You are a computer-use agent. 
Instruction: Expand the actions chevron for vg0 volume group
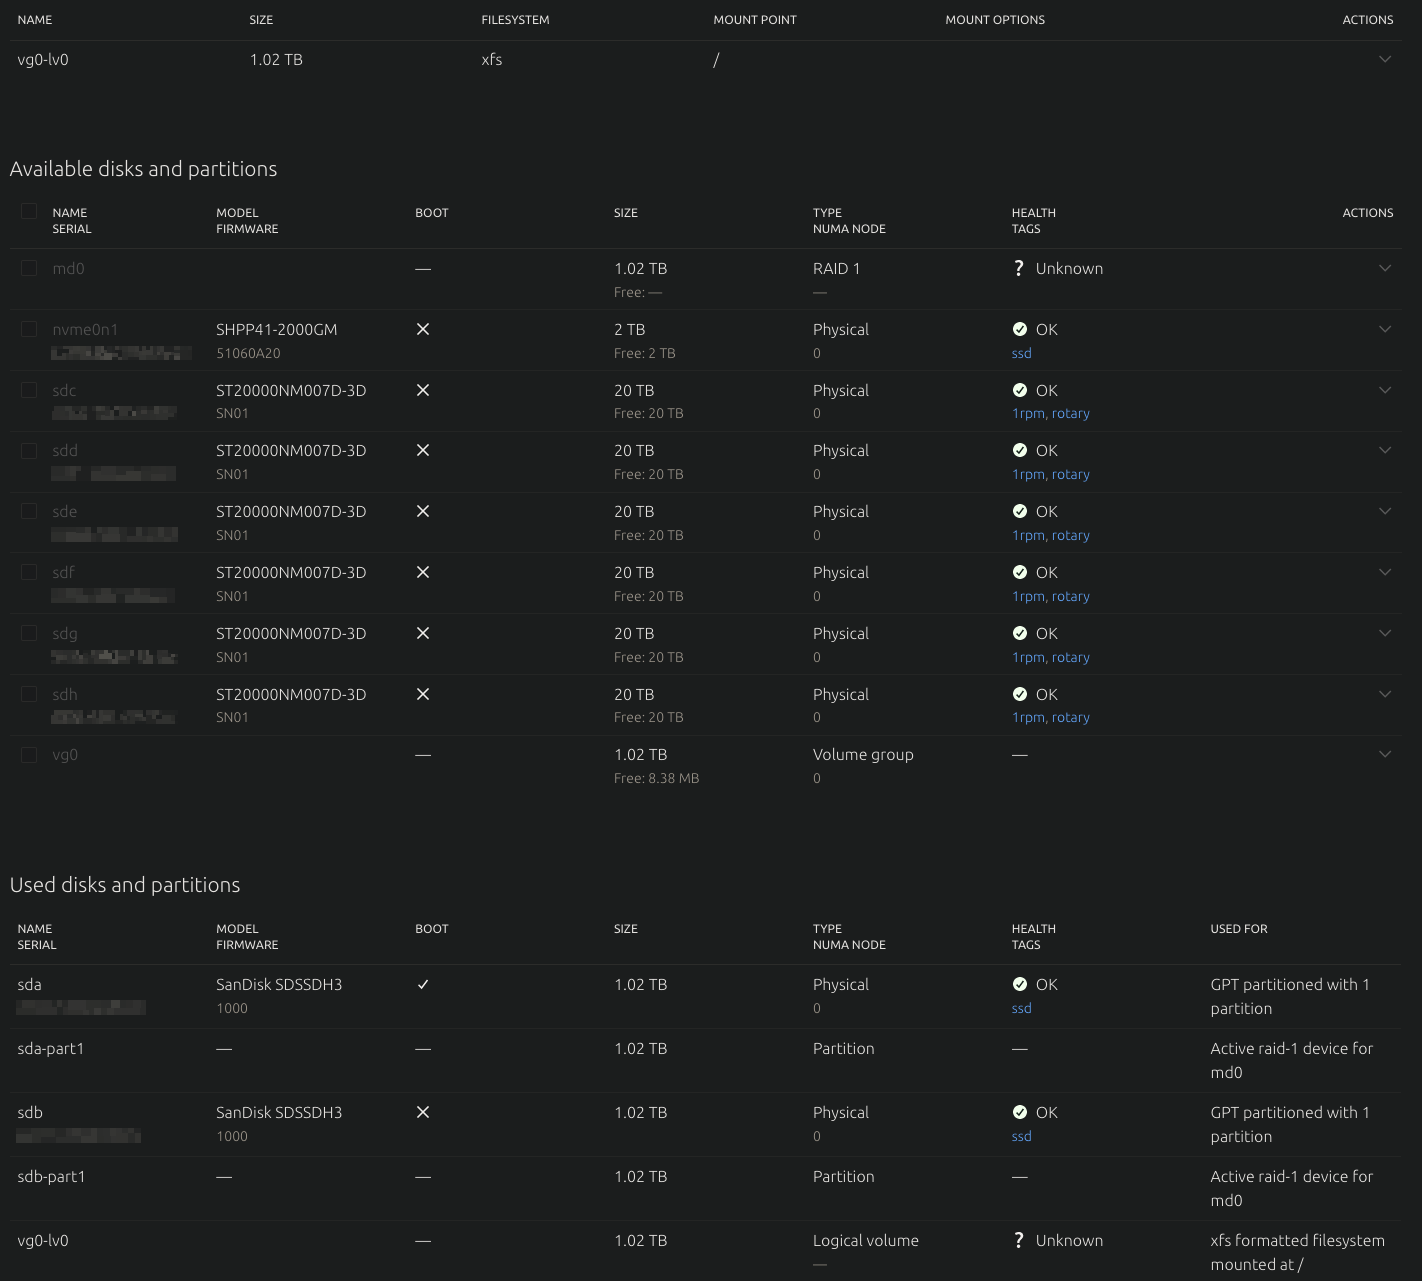[1384, 754]
